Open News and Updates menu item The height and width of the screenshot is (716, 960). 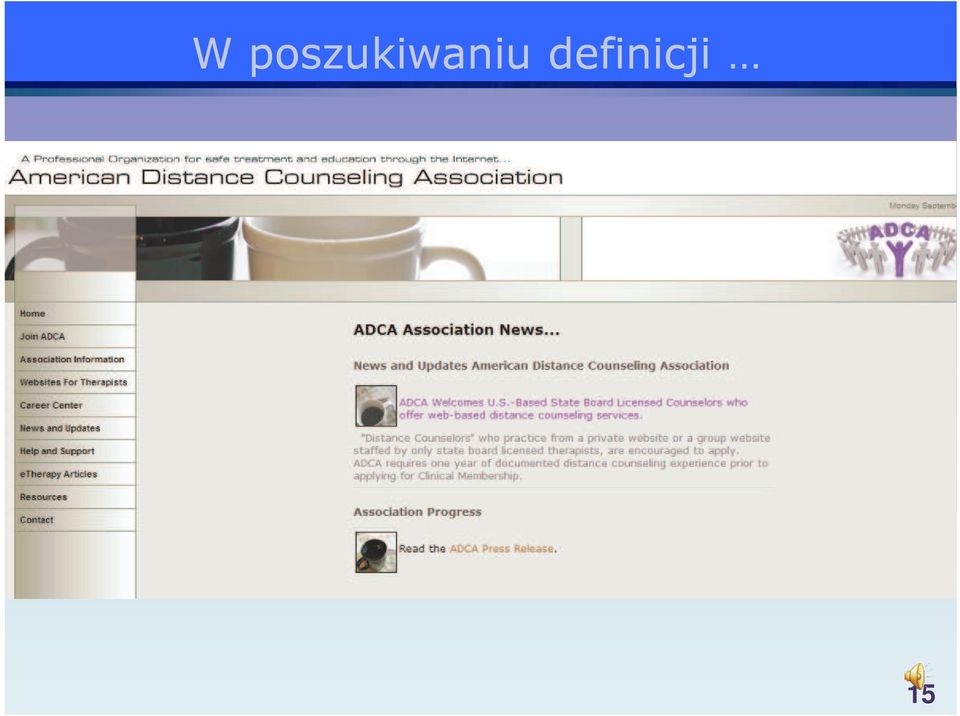[x=75, y=428]
